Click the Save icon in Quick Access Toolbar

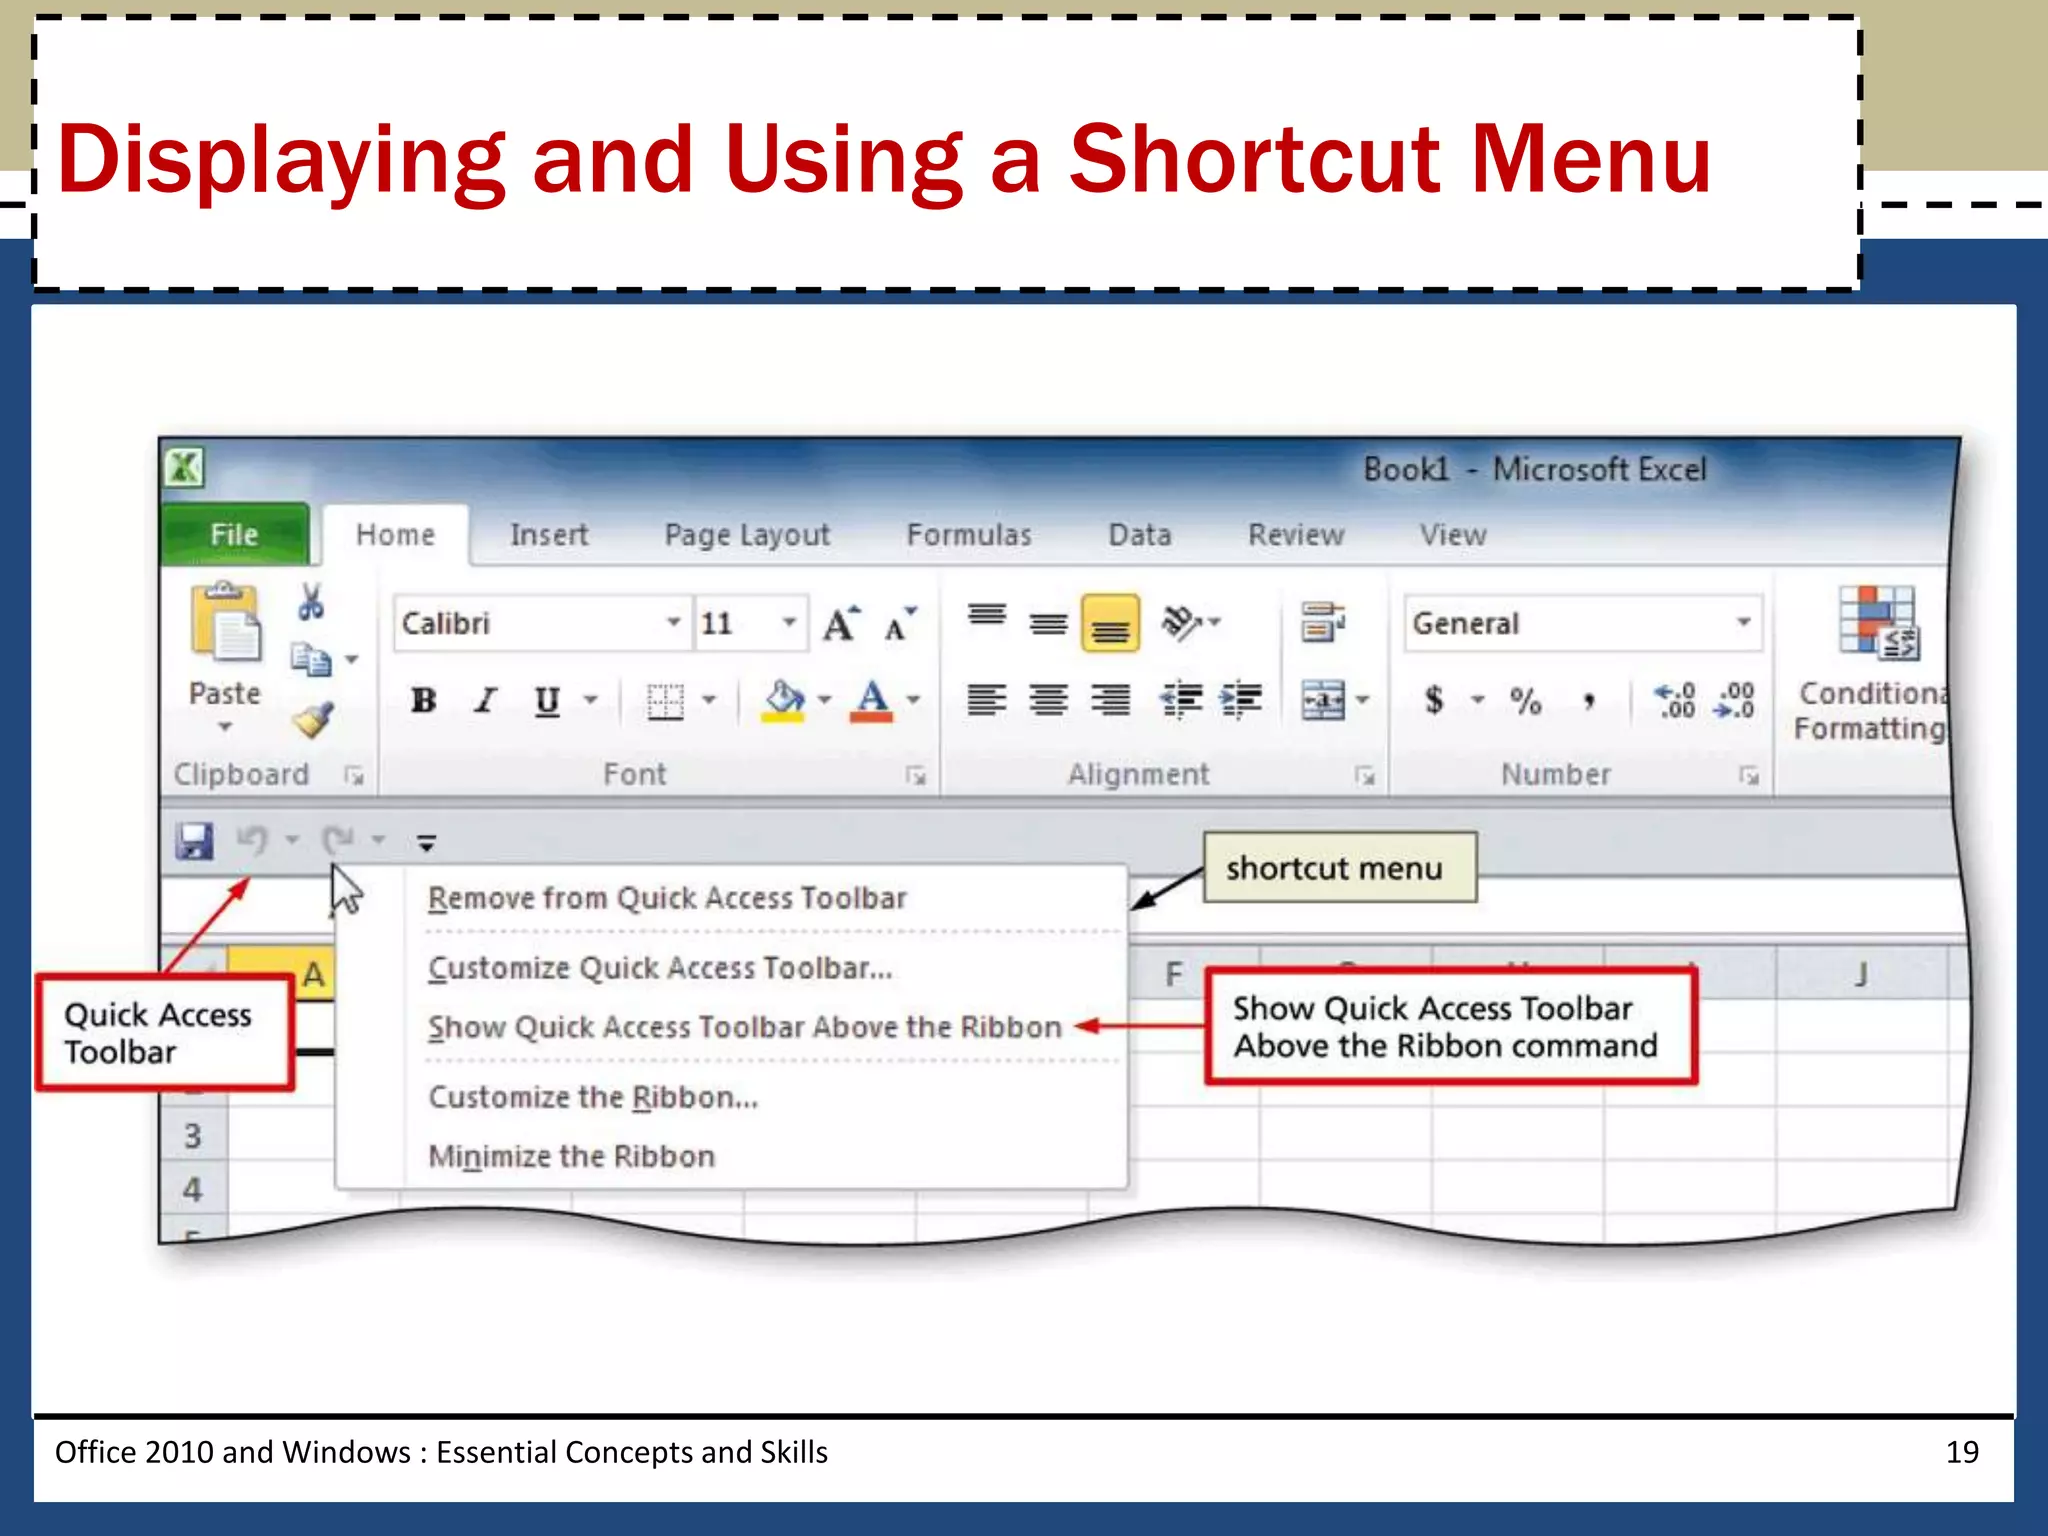pyautogui.click(x=195, y=841)
